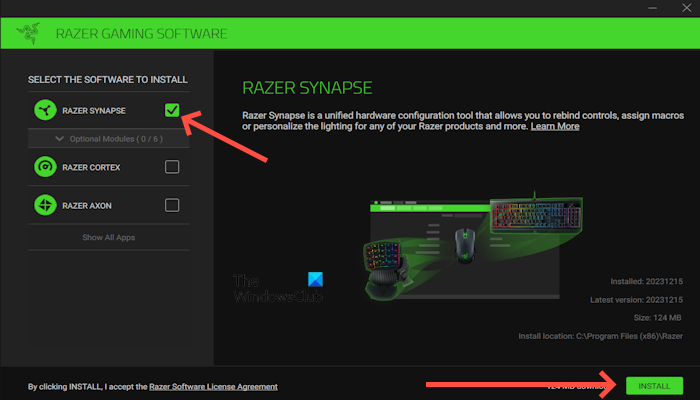Click the Razer devices preview illustration
The image size is (700, 400).
pos(473,246)
